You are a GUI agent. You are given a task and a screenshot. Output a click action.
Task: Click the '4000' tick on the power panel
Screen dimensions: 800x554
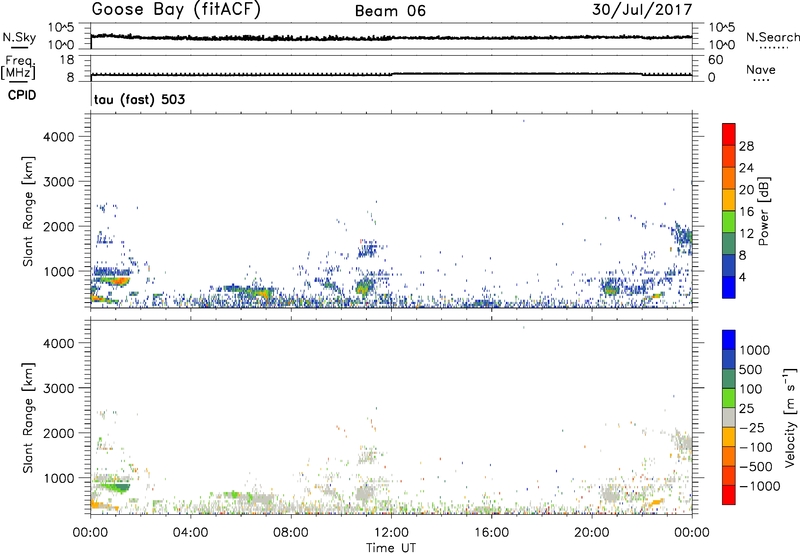point(58,137)
